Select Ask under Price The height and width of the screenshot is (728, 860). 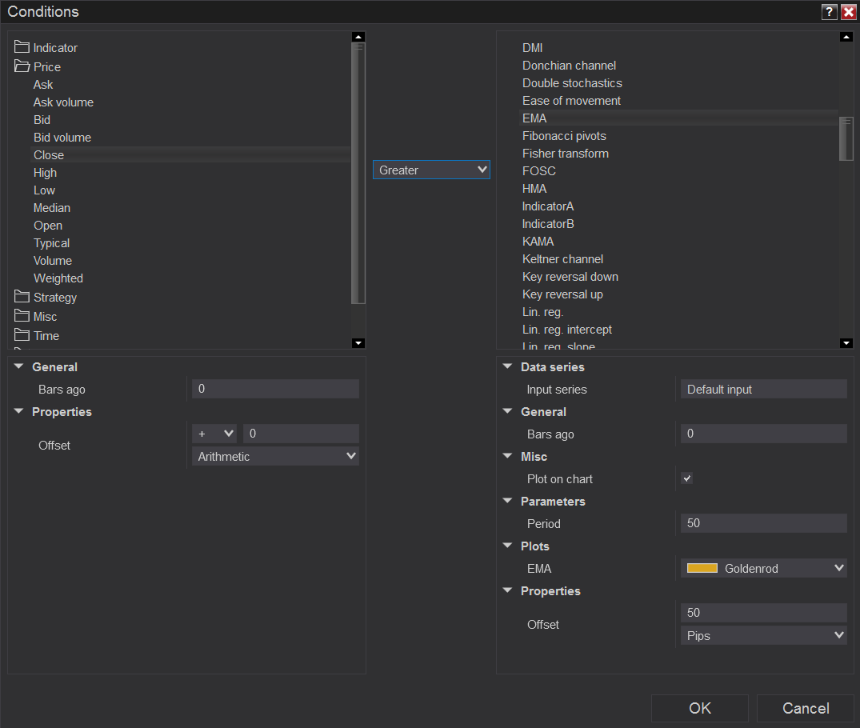click(x=43, y=84)
